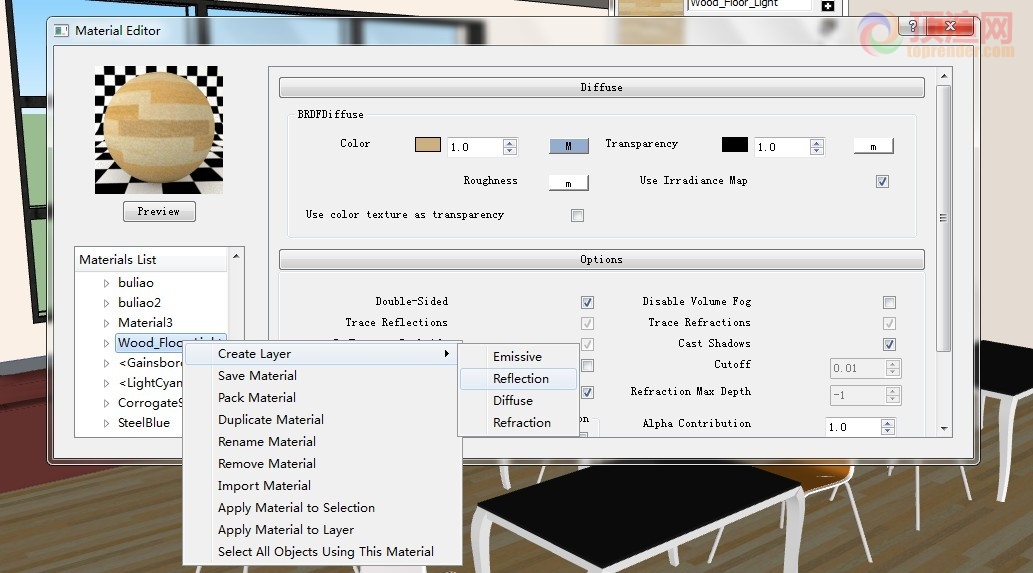Toggle Disable Volume Fog checkbox

pos(889,302)
